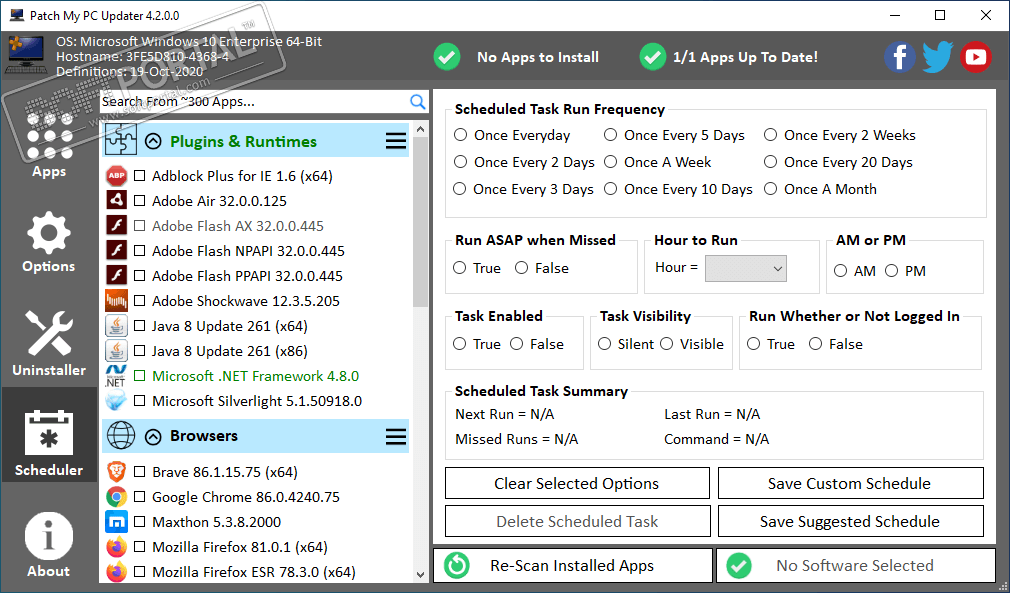The image size is (1010, 593).
Task: Click the app list scrollbar down arrow
Action: pos(421,574)
